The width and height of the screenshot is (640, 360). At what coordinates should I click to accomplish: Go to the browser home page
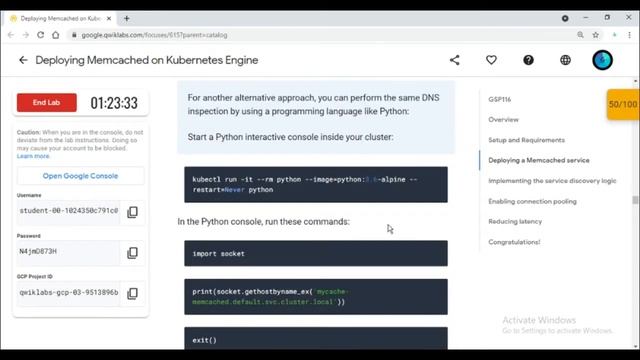56,35
